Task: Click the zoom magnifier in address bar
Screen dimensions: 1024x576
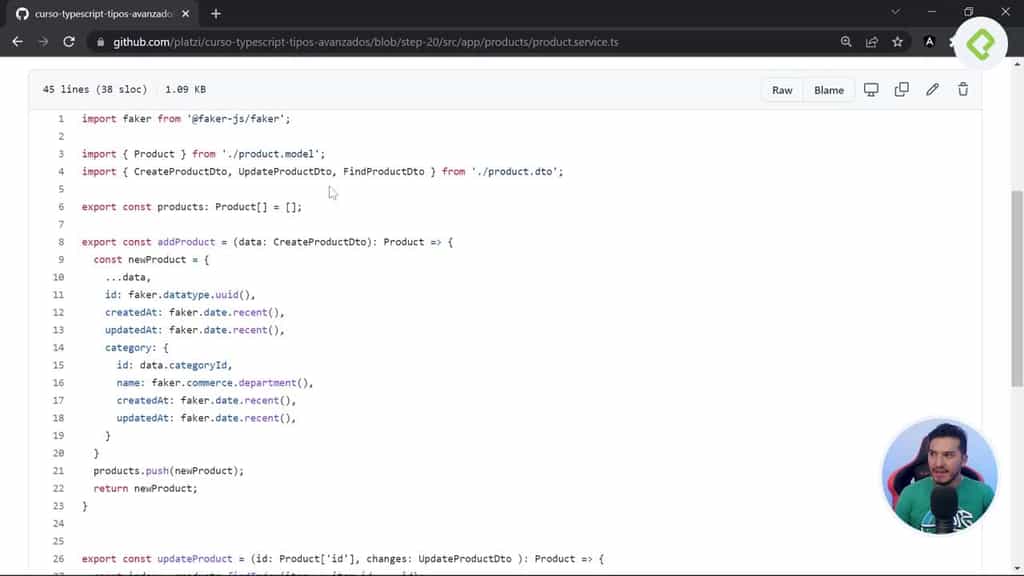Action: pyautogui.click(x=847, y=42)
